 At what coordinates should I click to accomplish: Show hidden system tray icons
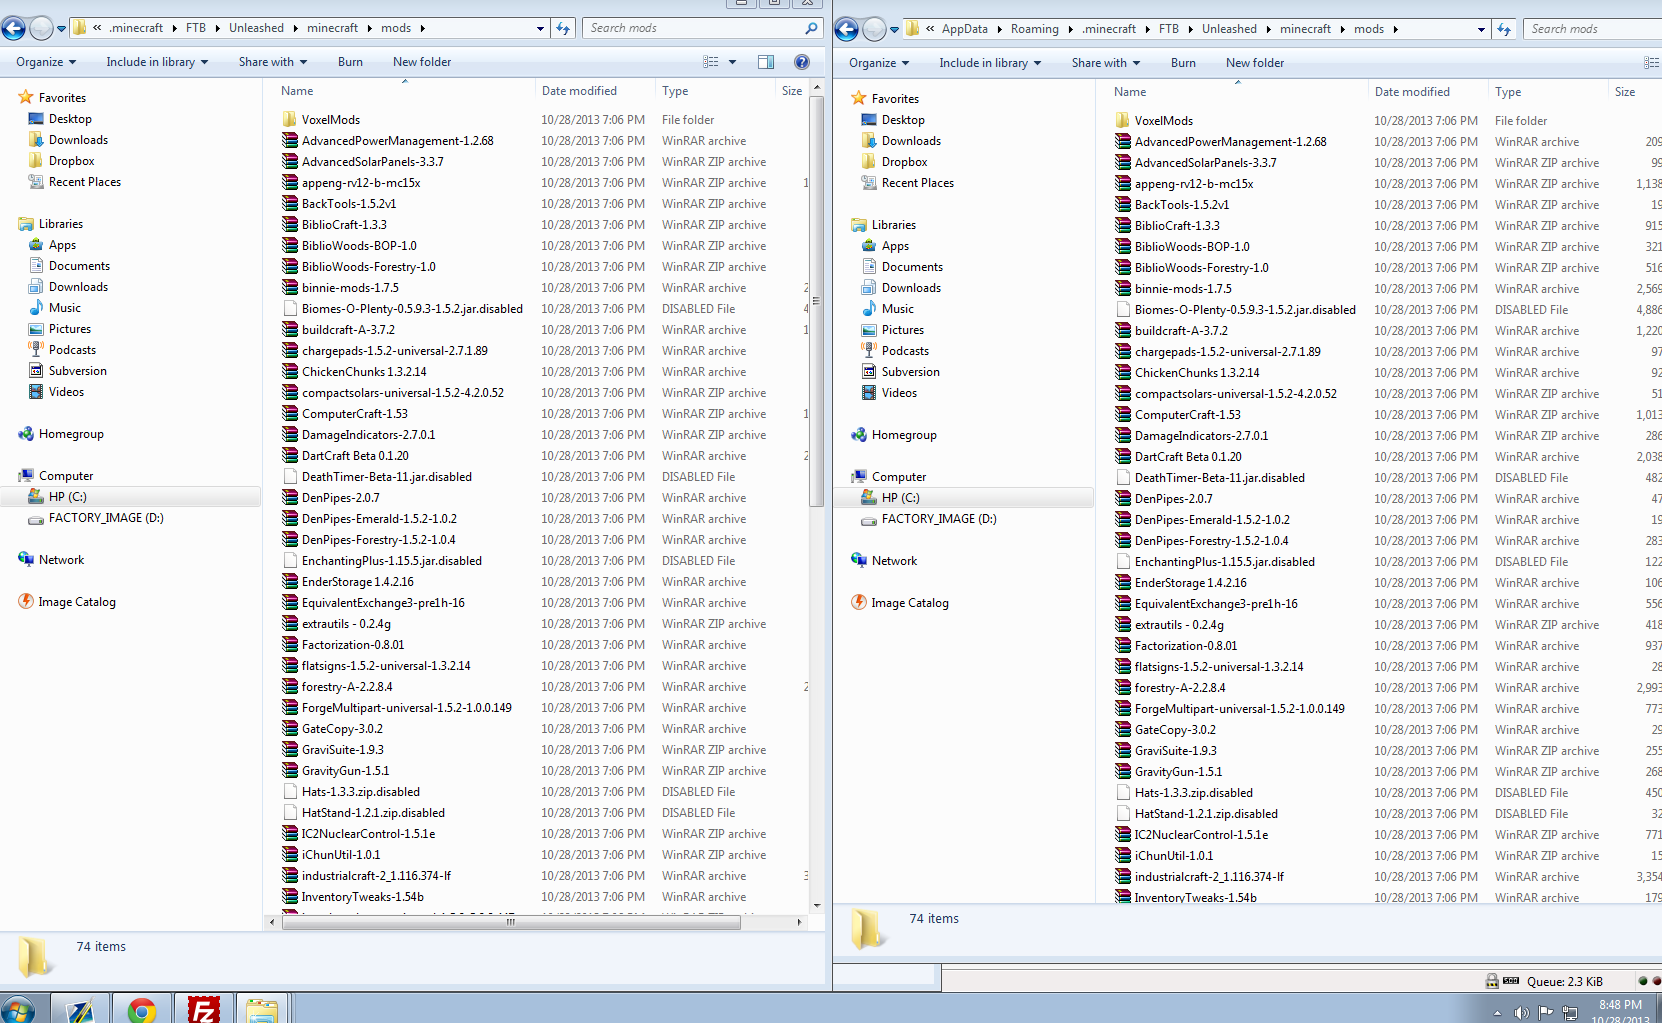tap(1497, 1013)
